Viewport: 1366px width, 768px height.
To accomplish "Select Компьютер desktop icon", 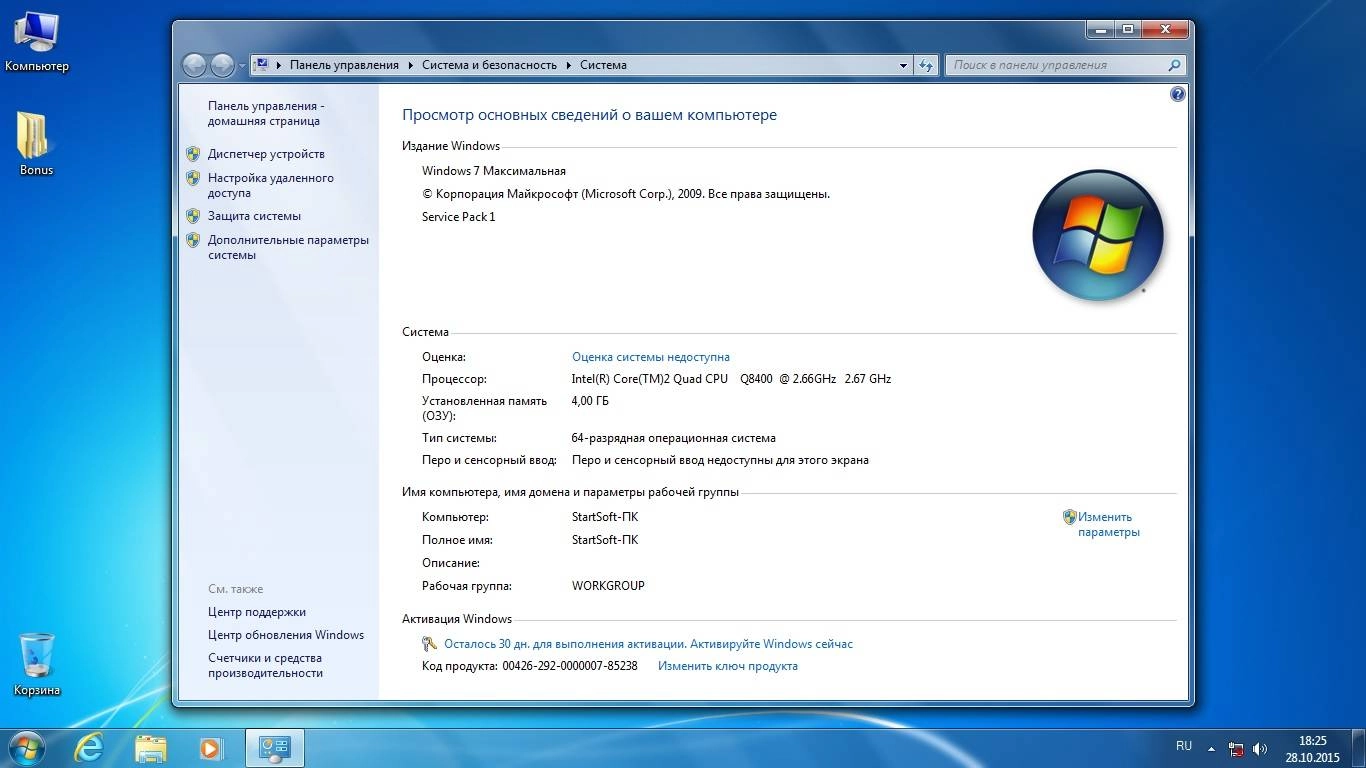I will pos(37,43).
